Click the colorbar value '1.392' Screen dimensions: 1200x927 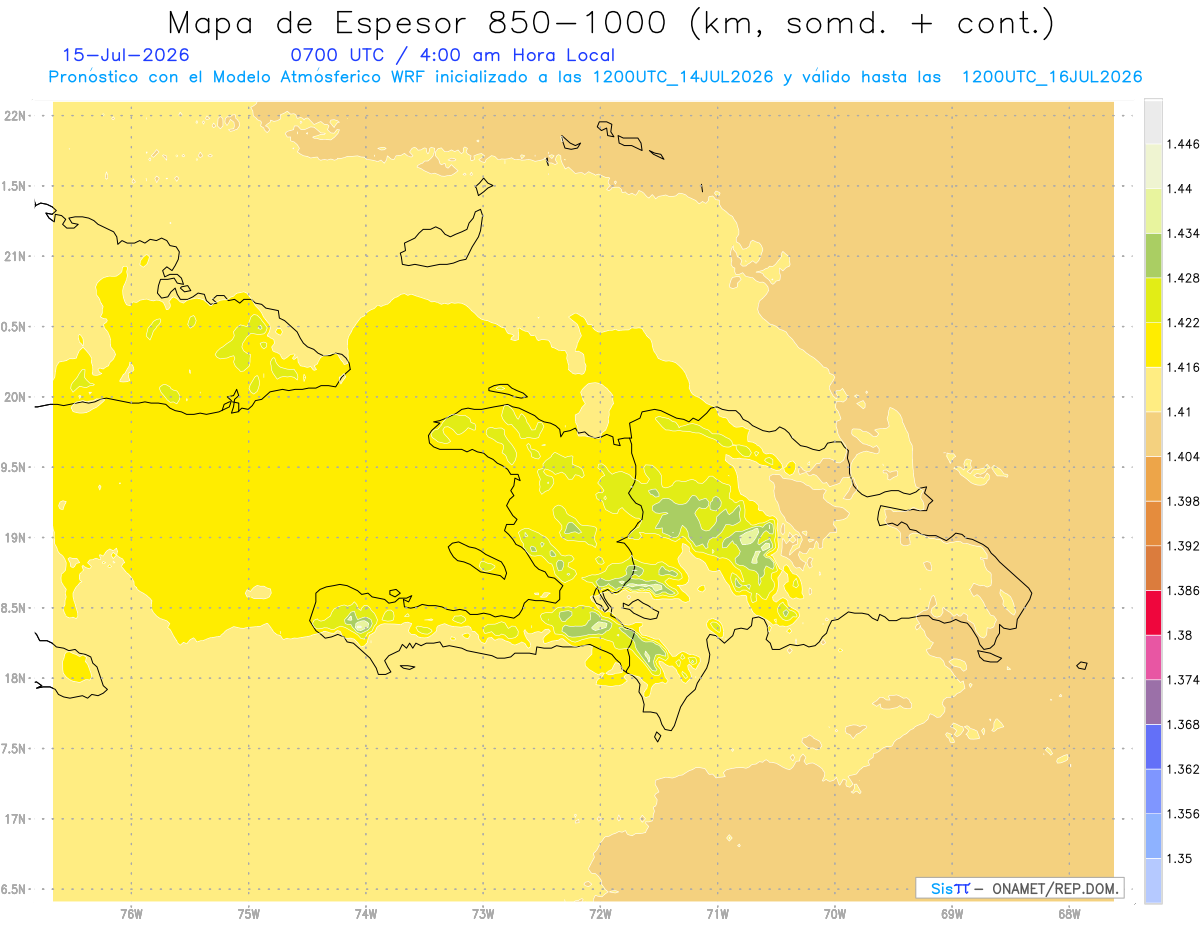pos(1182,546)
